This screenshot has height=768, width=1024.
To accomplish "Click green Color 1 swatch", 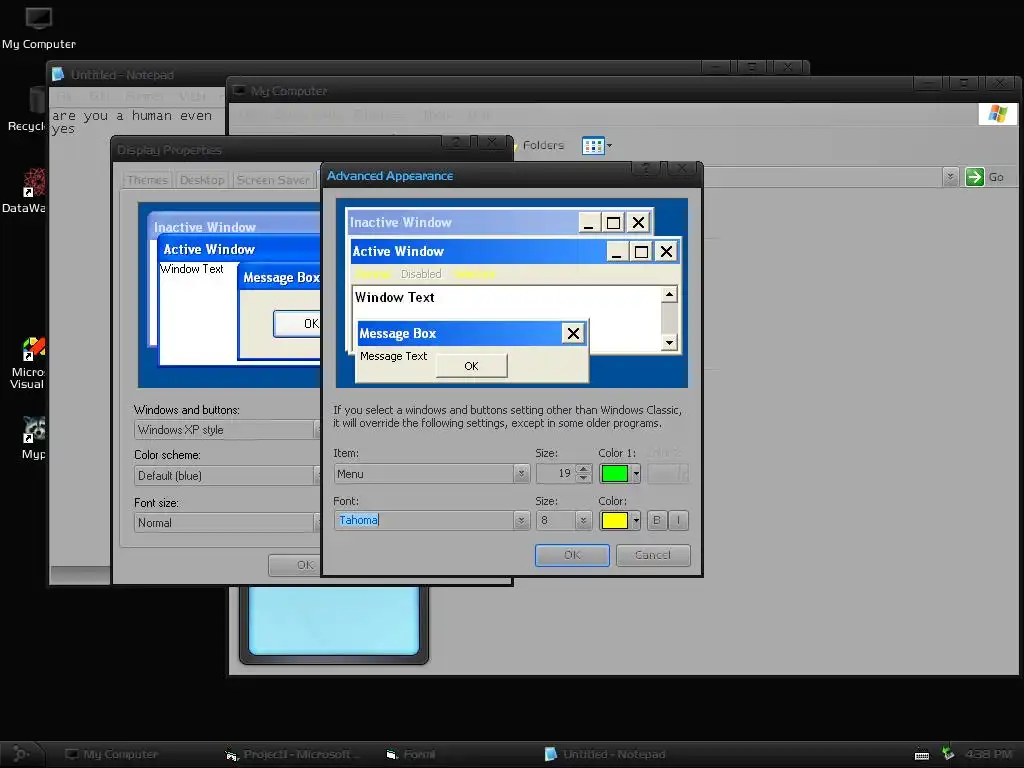I will point(615,473).
